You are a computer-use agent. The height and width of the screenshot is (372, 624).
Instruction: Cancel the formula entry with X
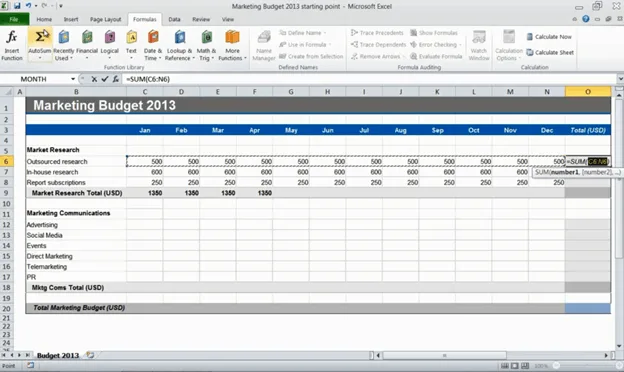point(94,79)
